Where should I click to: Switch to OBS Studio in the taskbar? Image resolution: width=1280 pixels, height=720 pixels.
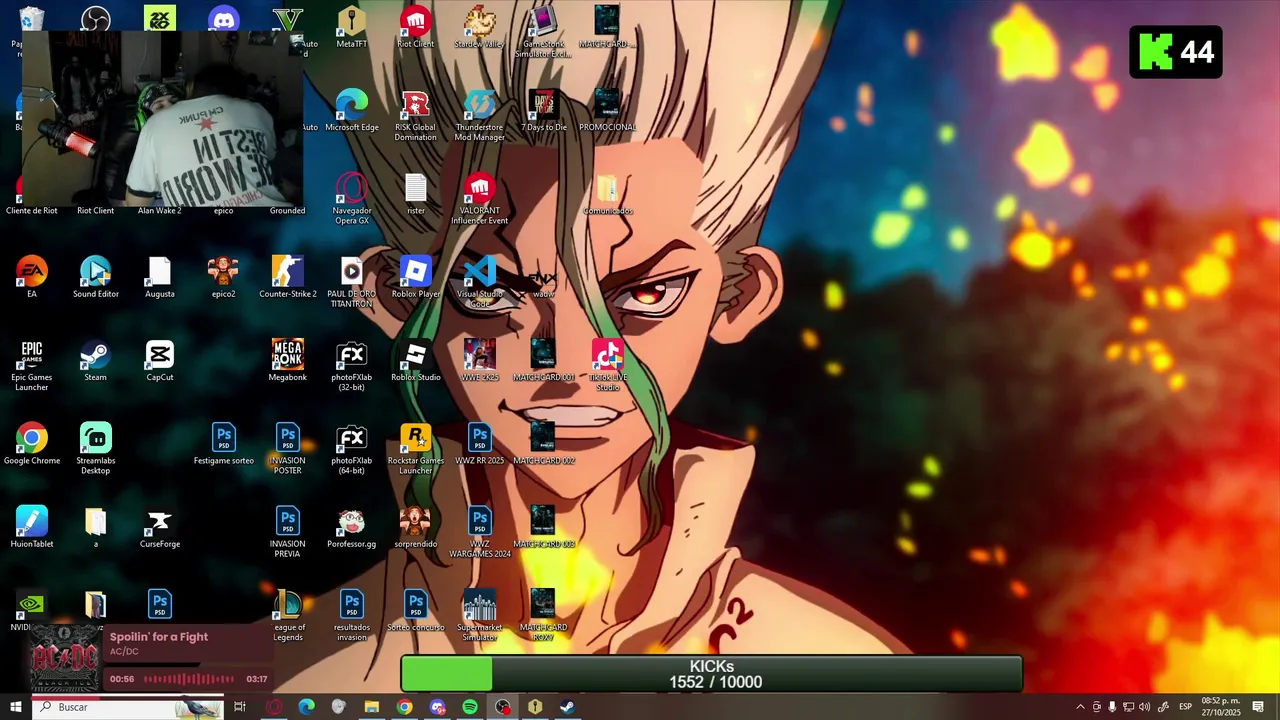coord(502,707)
